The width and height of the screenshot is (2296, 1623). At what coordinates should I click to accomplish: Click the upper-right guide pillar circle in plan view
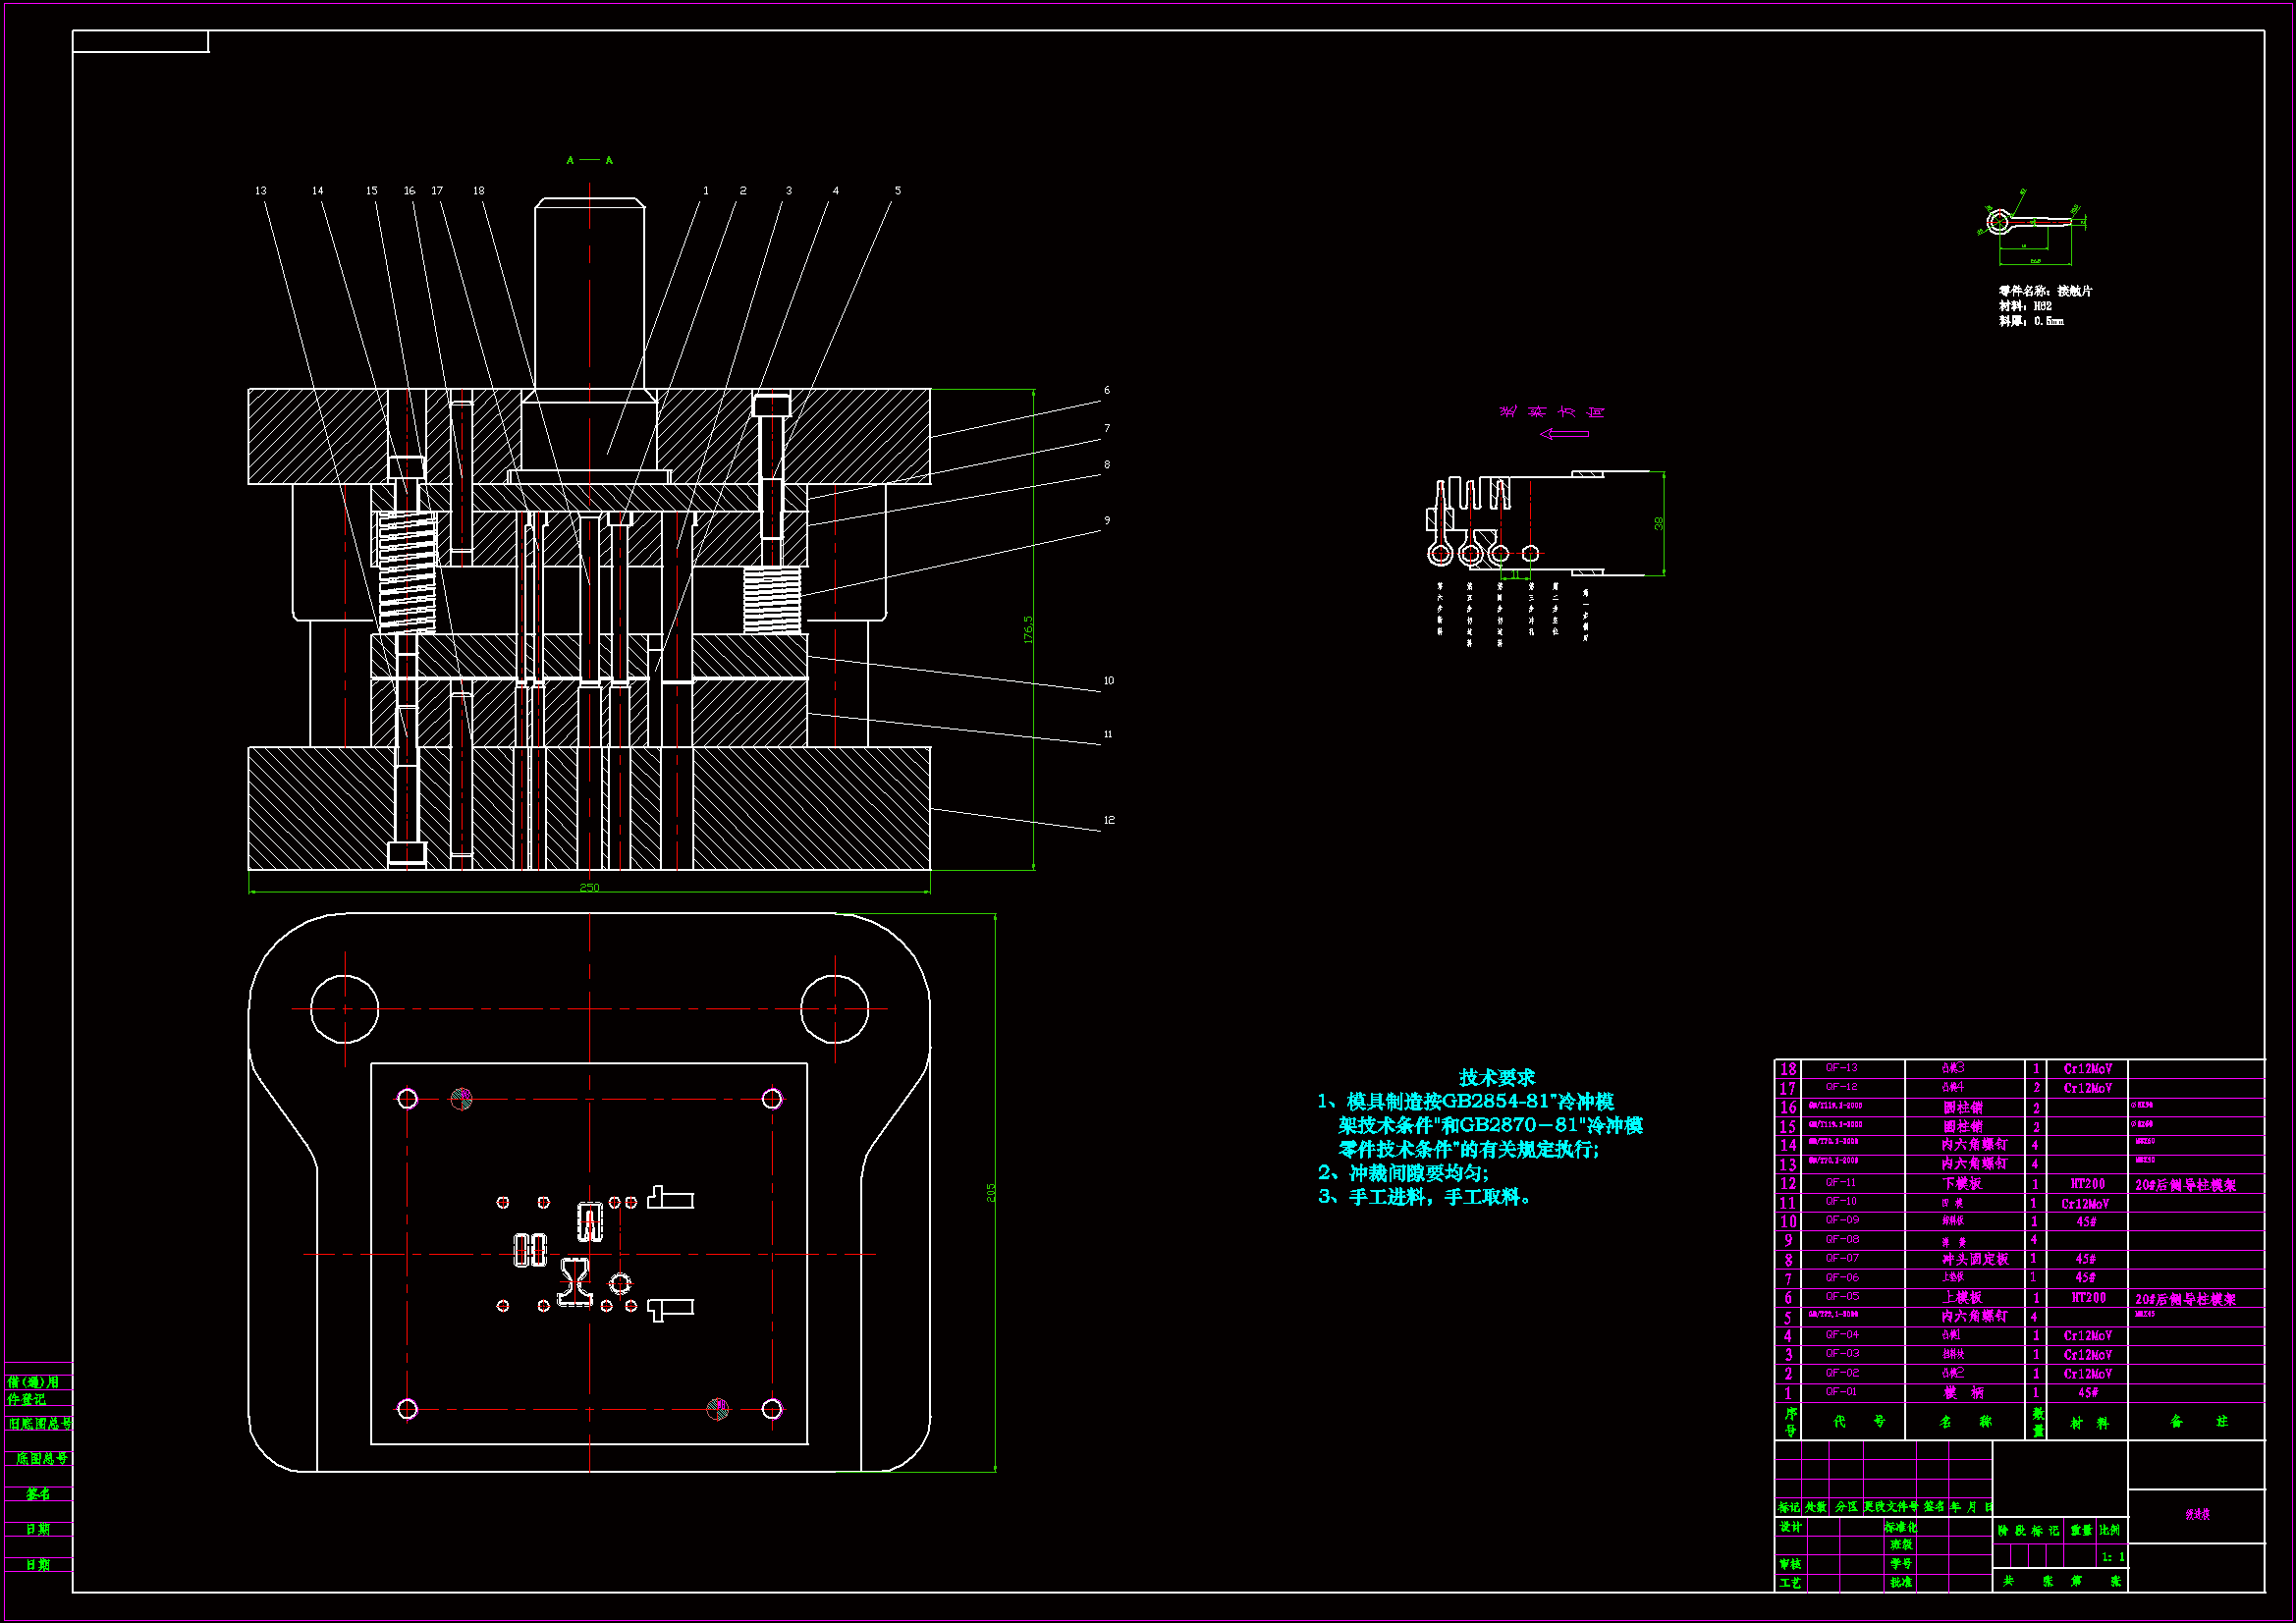pos(834,1009)
